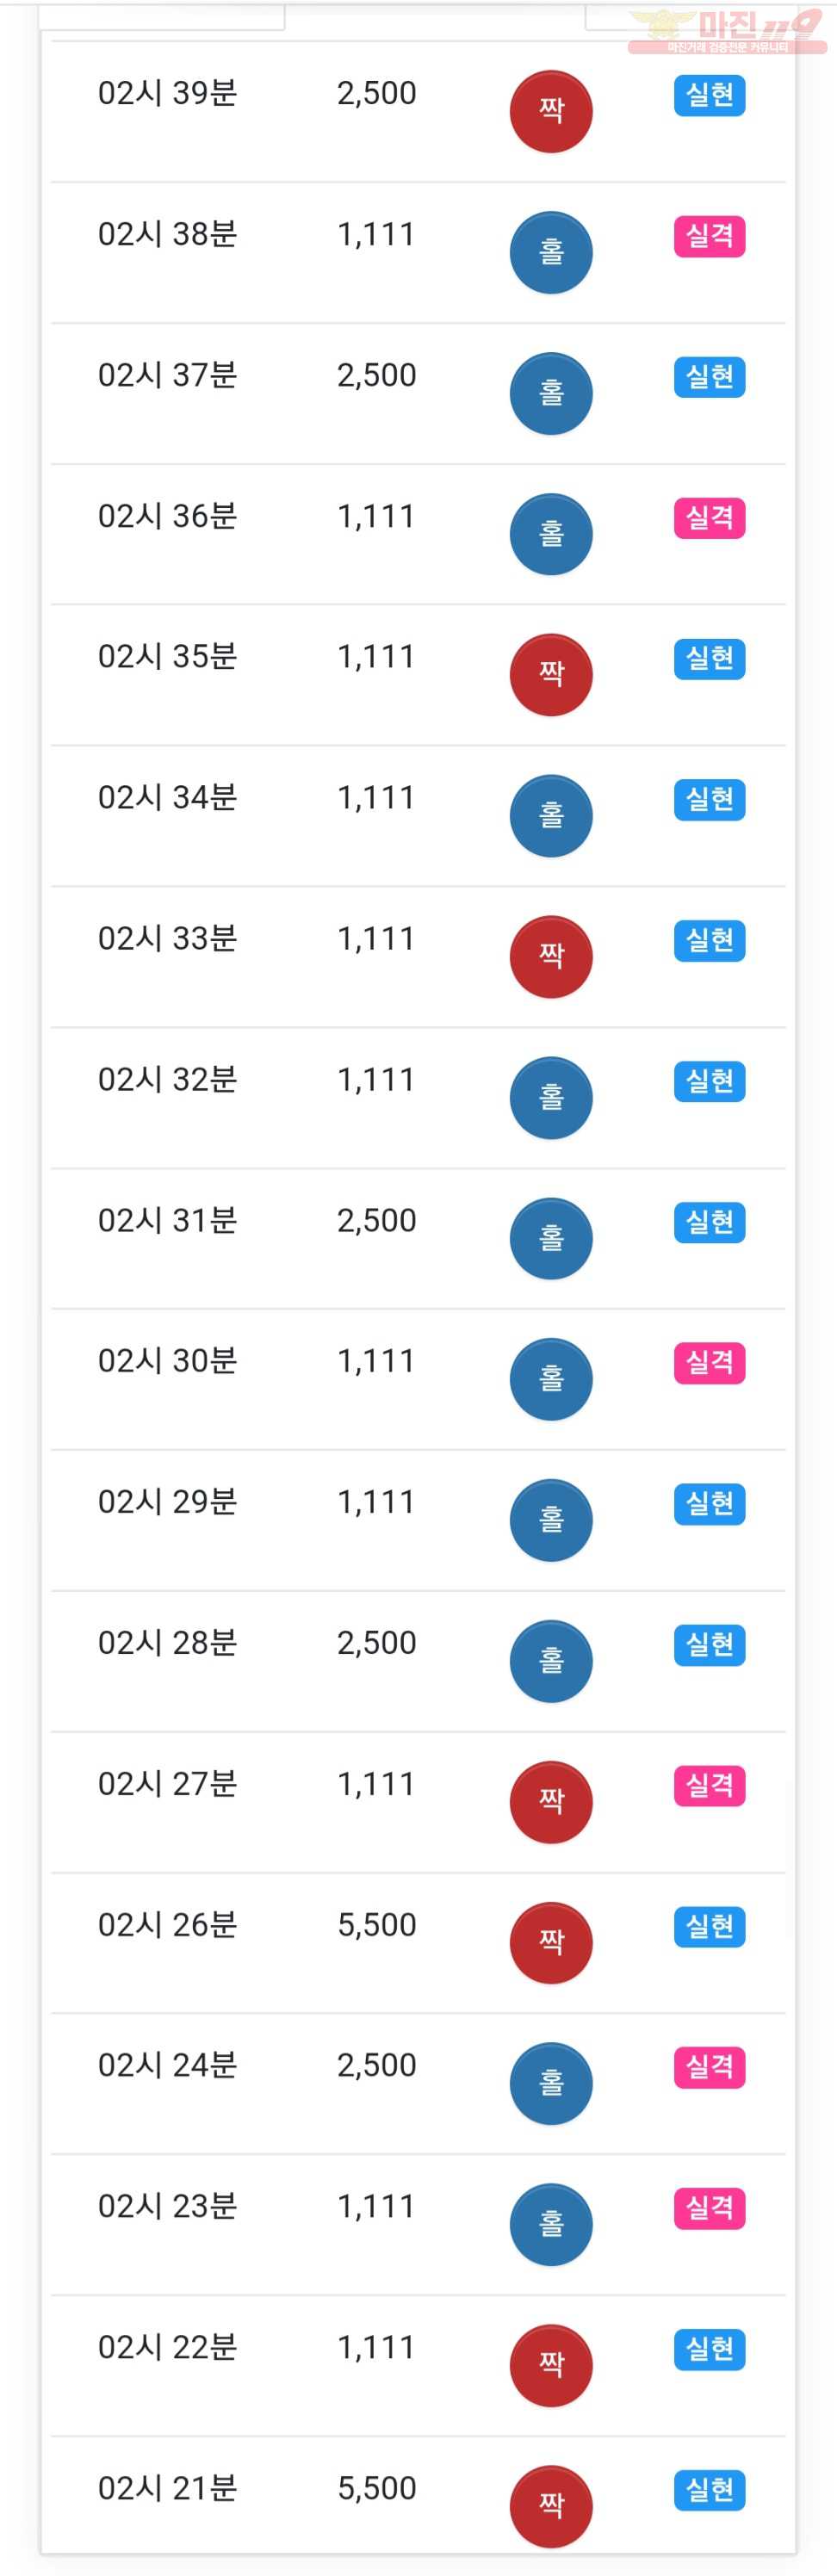Image resolution: width=837 pixels, height=2576 pixels.
Task: Select the 02시 34분 time entry
Action: 167,798
